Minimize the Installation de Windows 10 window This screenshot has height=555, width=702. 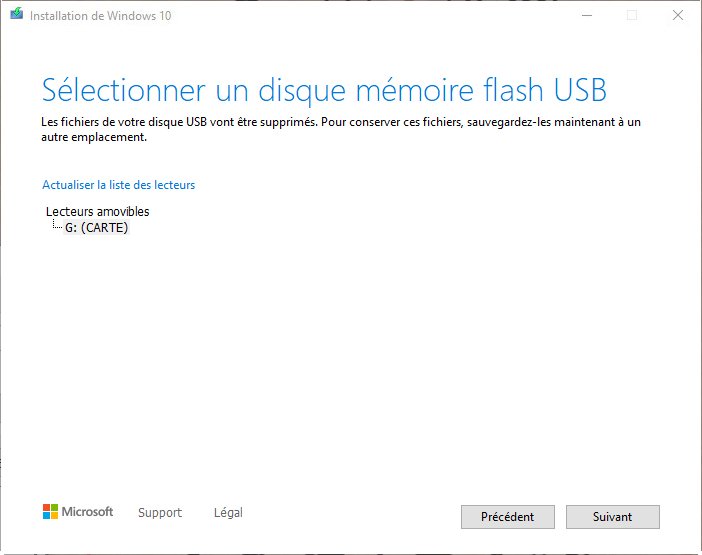point(585,15)
